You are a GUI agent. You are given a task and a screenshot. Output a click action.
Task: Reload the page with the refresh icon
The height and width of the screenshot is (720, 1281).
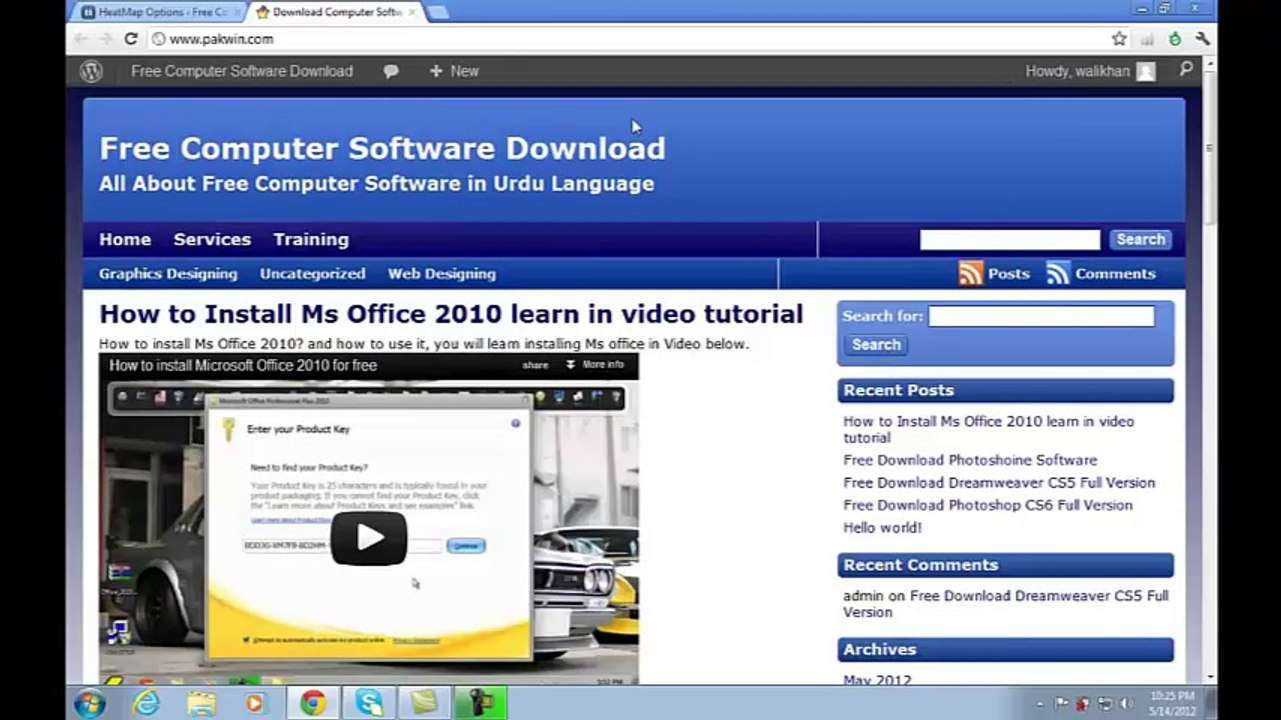coord(130,39)
